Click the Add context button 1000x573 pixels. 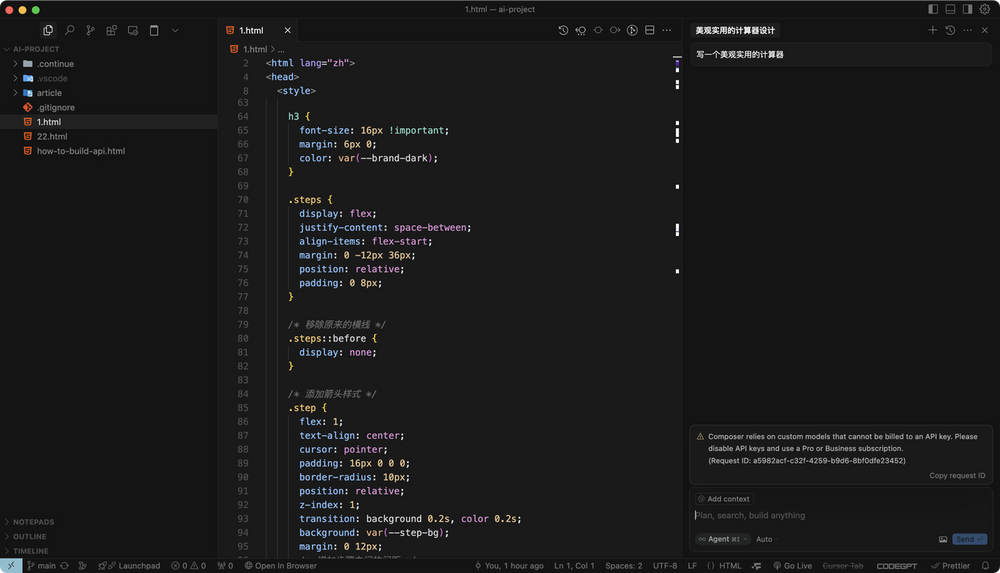724,499
